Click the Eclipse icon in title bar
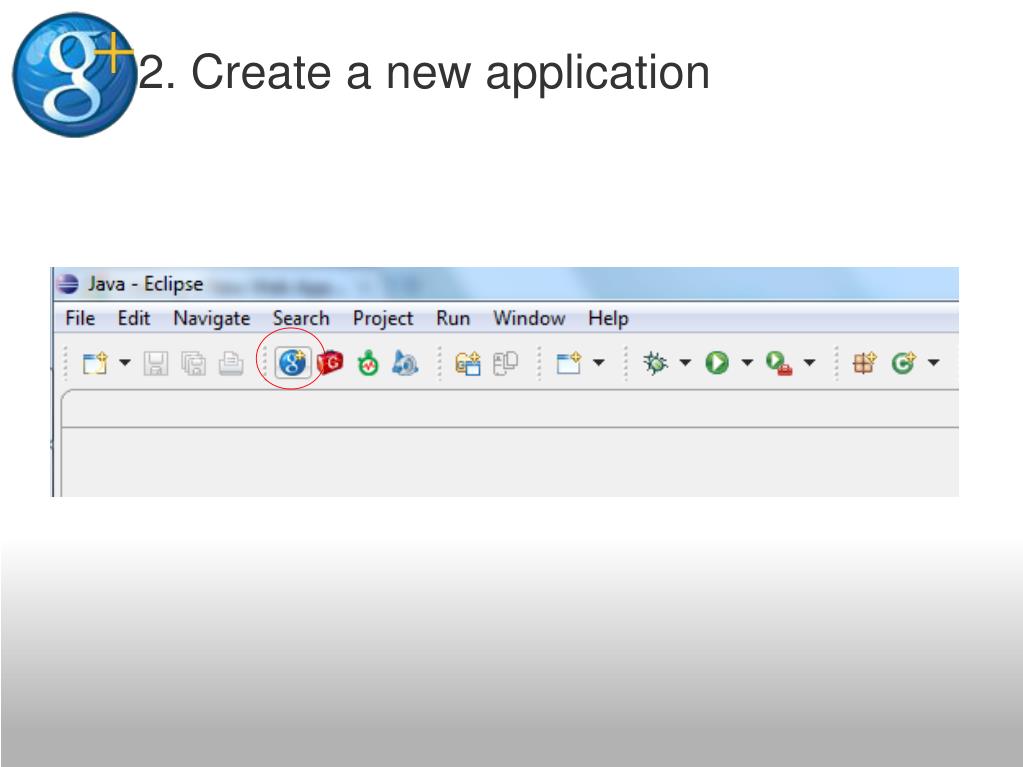The height and width of the screenshot is (767, 1023). (x=67, y=284)
